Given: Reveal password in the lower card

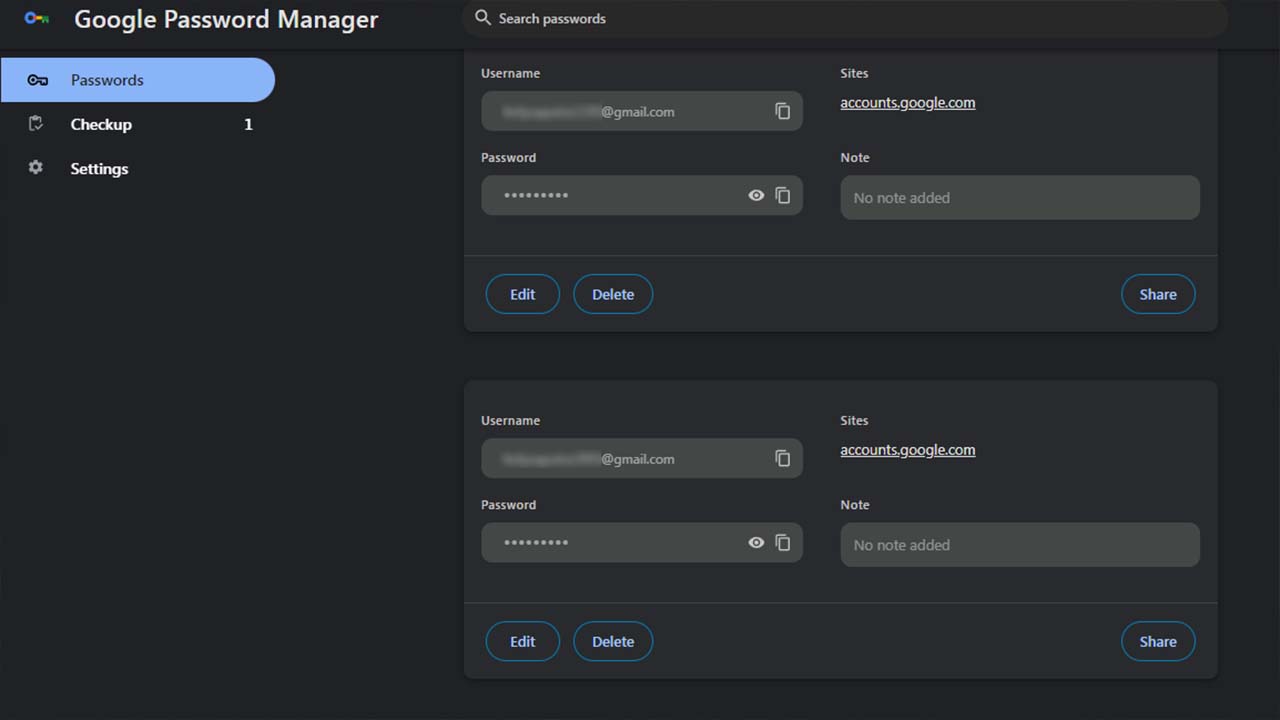Looking at the screenshot, I should (x=756, y=543).
